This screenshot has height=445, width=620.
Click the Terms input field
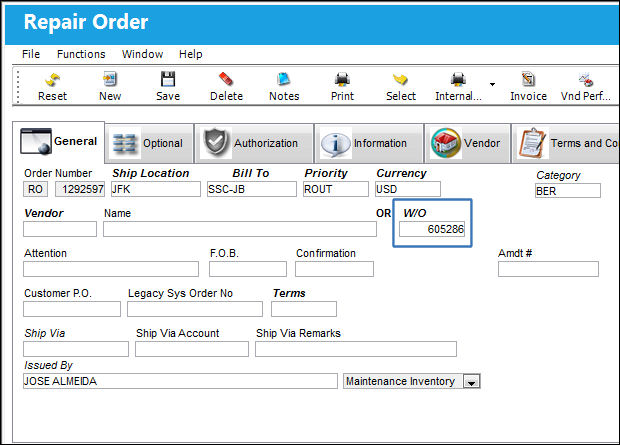point(304,309)
